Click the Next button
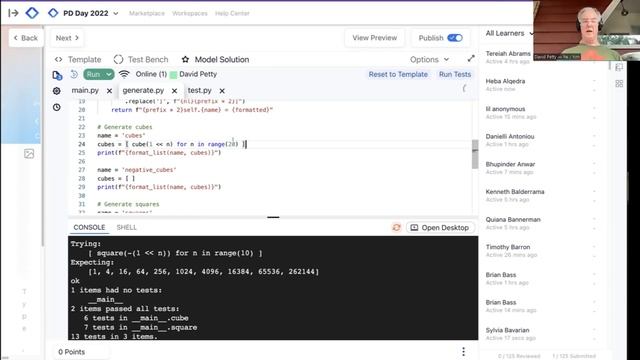The height and width of the screenshot is (360, 640). [67, 38]
